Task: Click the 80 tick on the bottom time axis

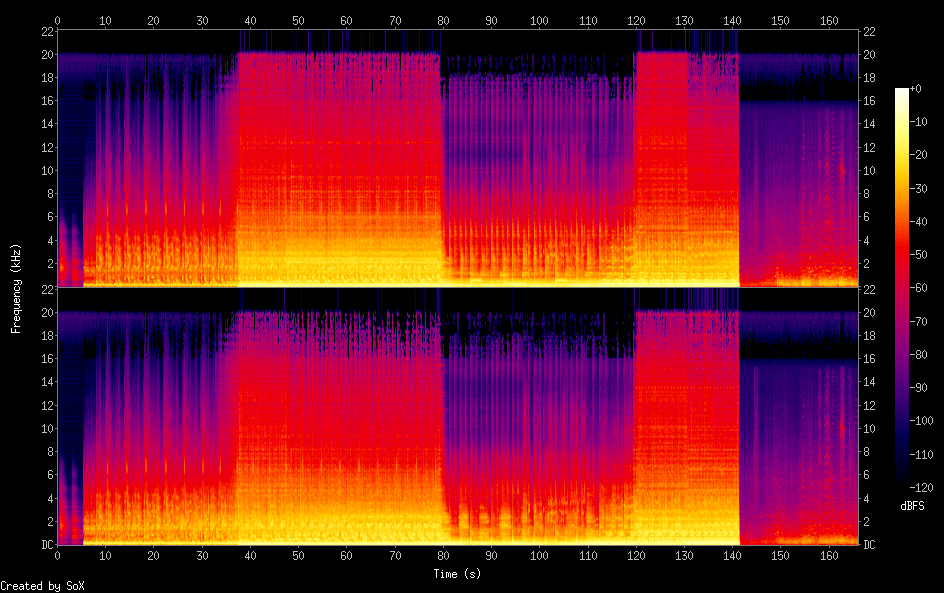Action: click(x=442, y=555)
